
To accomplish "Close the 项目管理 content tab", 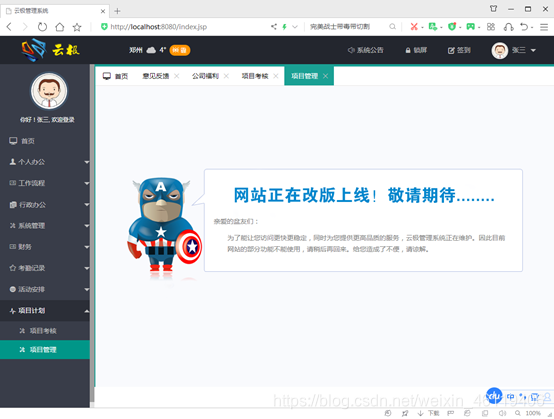I will pyautogui.click(x=325, y=76).
